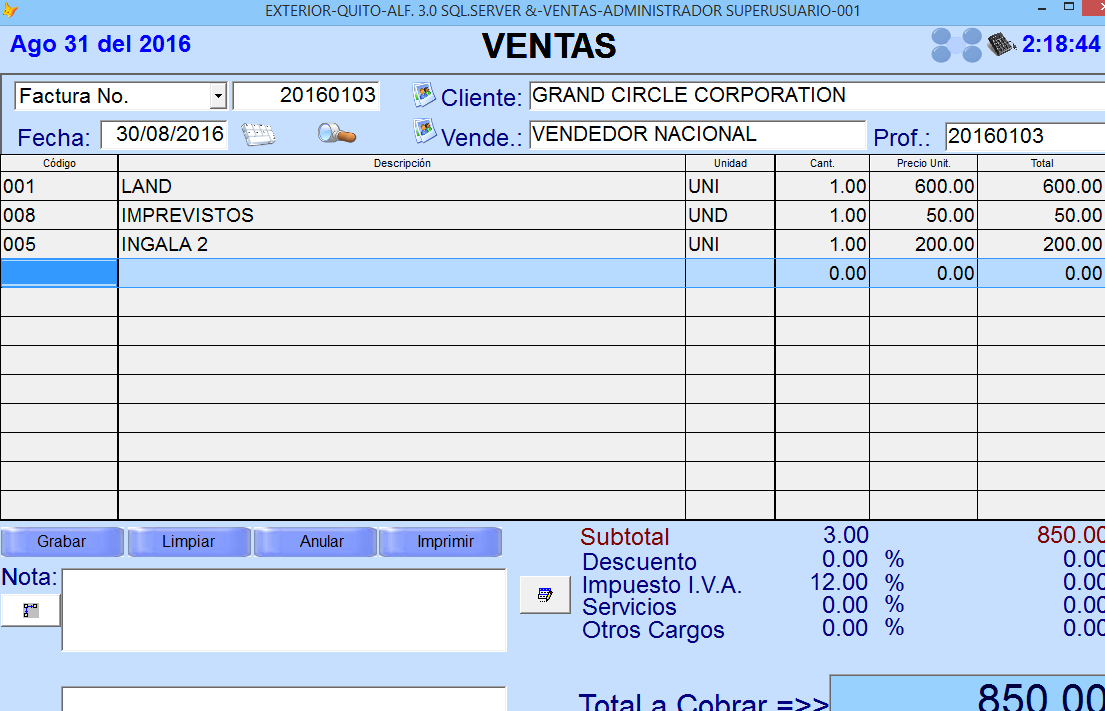Screen dimensions: 1105x711
Task: Open seller lookup icon beside Vende.
Action: tap(425, 132)
